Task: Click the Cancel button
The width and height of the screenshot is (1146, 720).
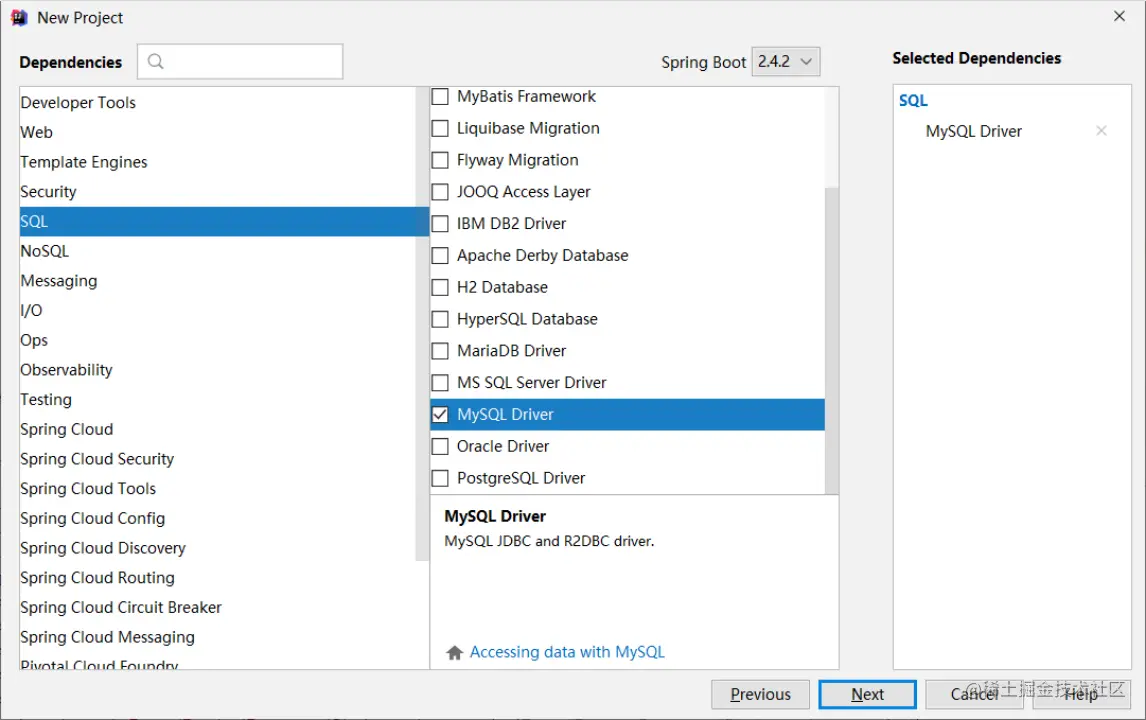Action: point(975,694)
